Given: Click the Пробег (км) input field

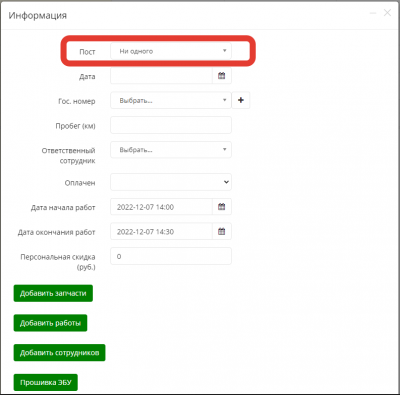Looking at the screenshot, I should point(171,125).
